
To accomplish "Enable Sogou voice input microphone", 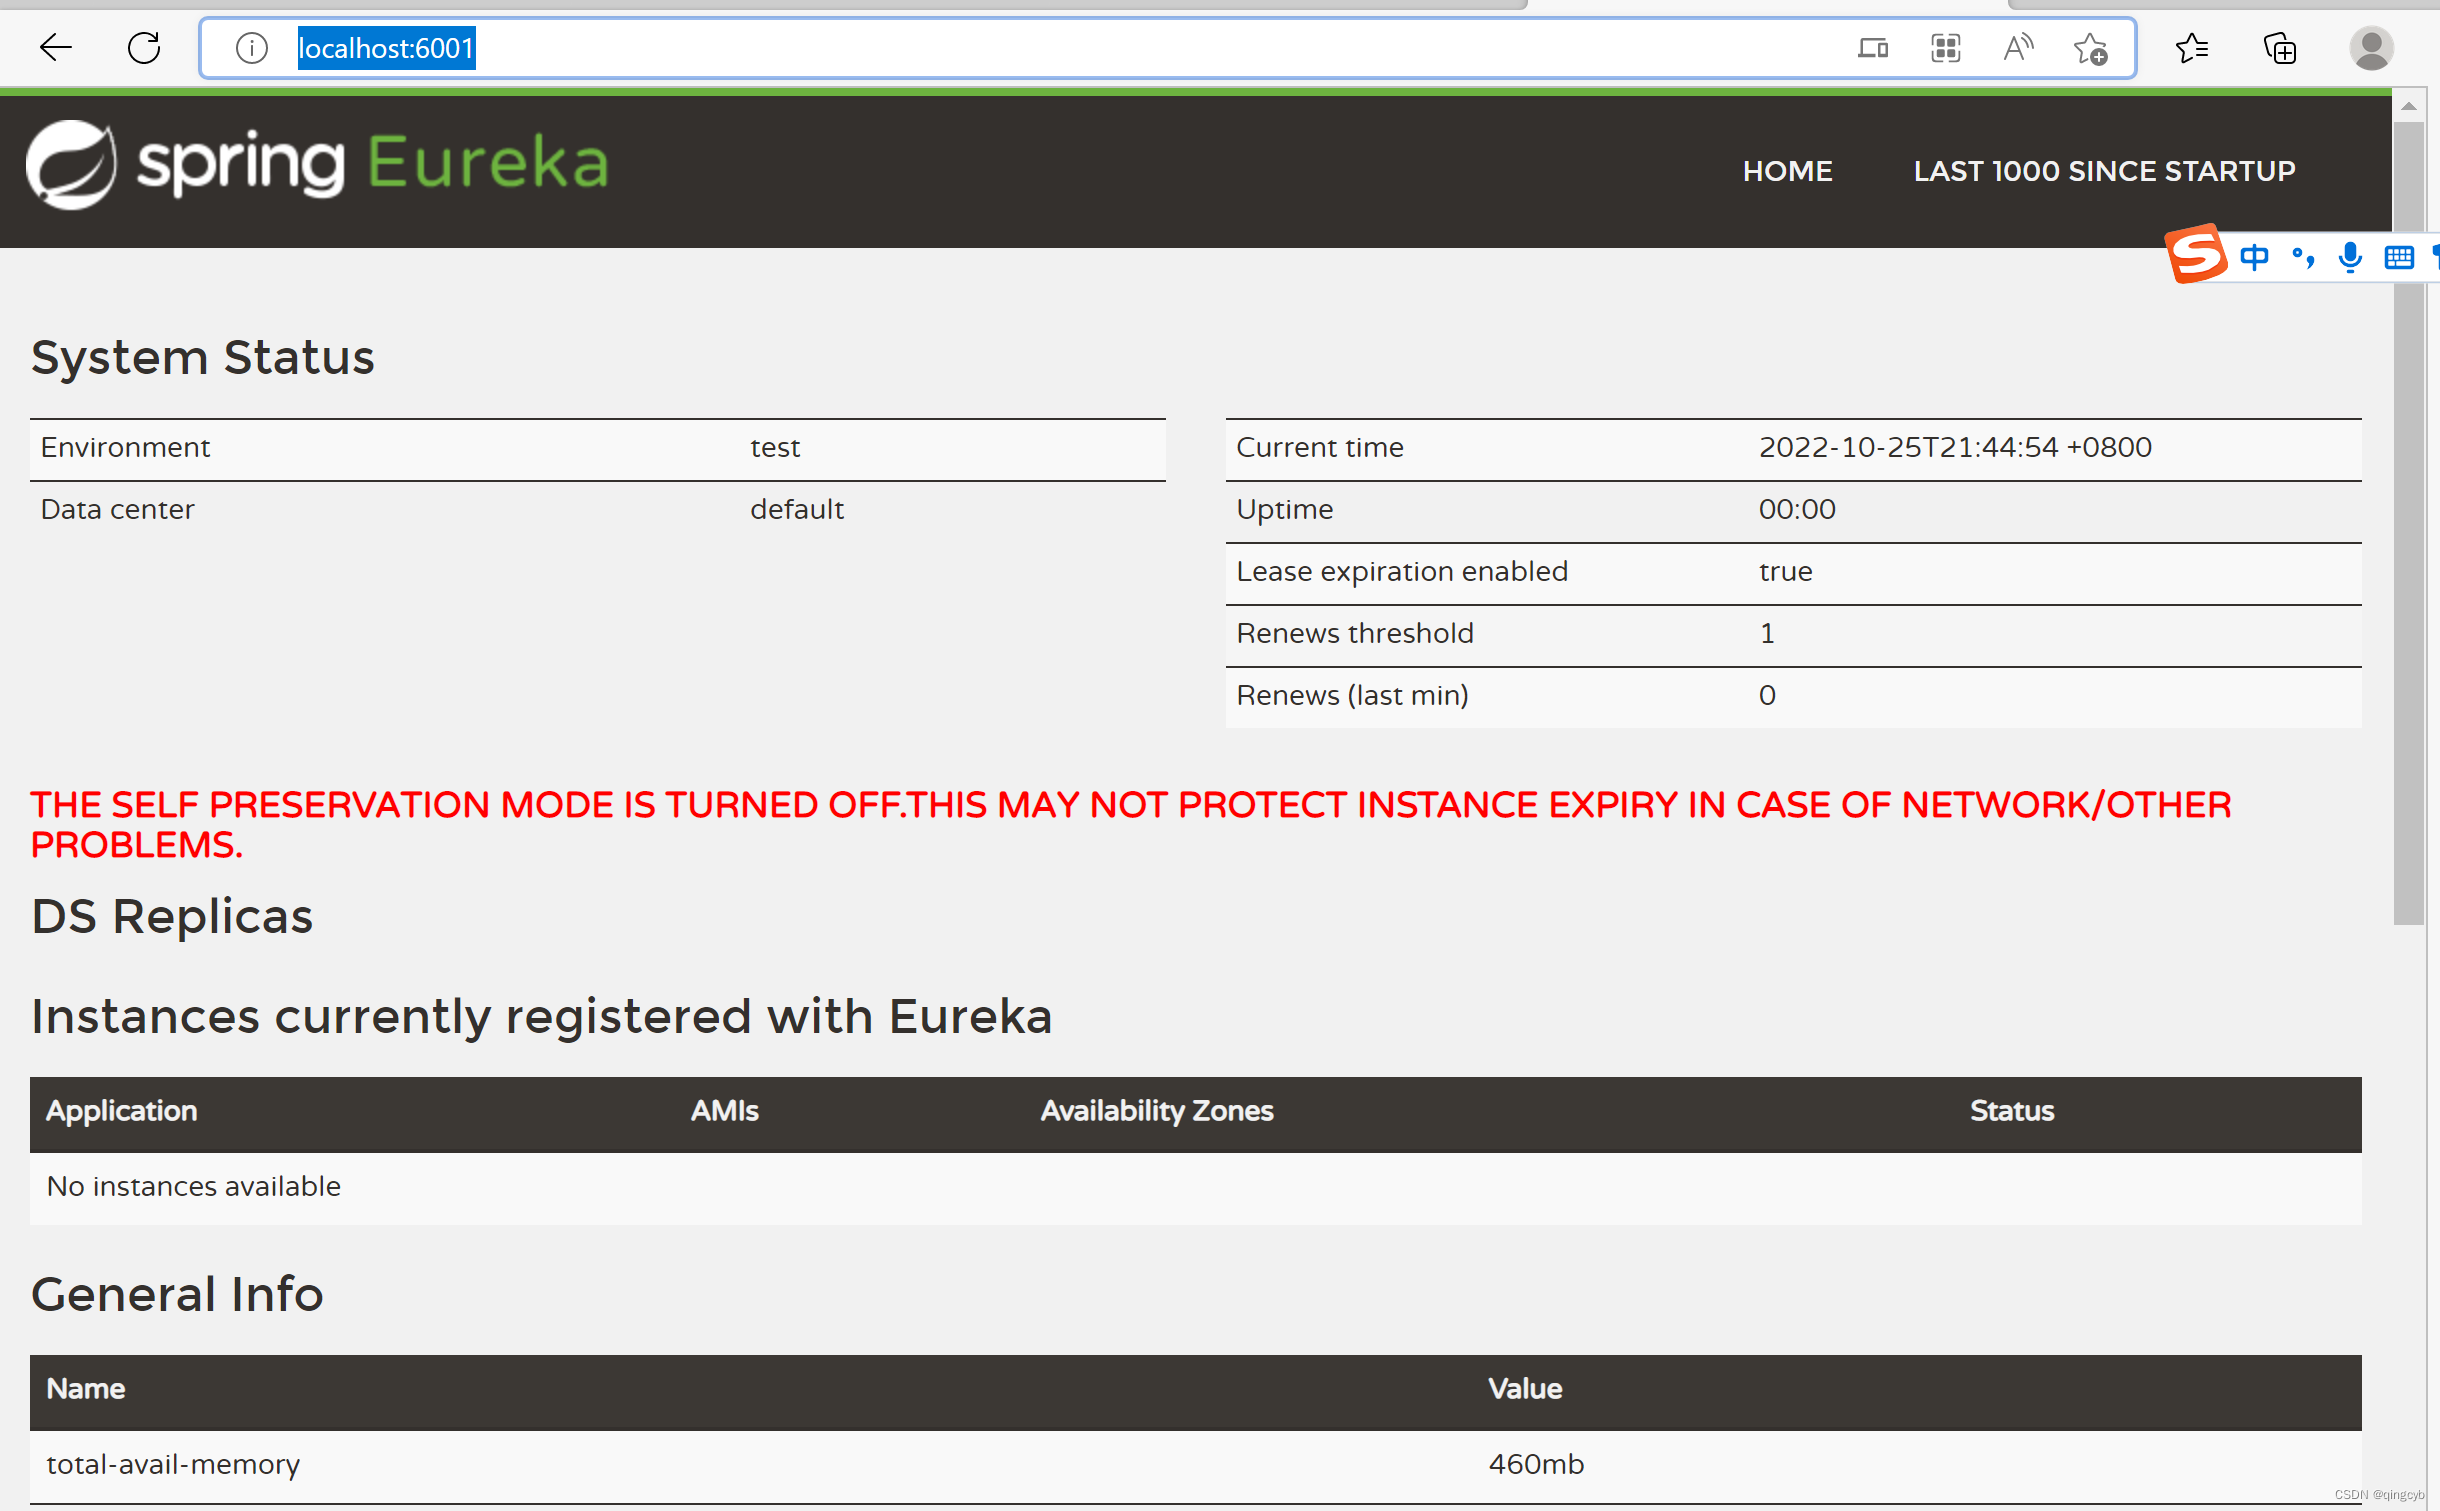I will click(2350, 258).
